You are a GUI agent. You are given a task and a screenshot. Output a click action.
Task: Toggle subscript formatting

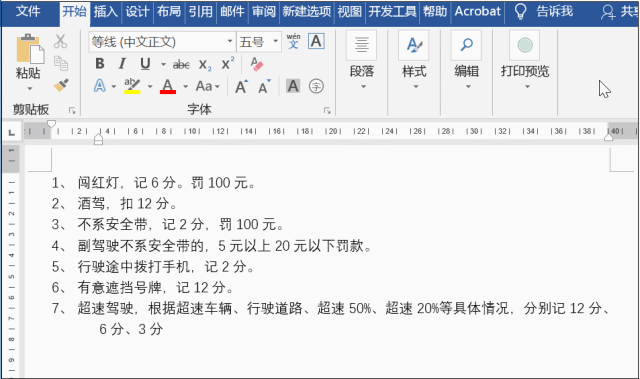205,64
